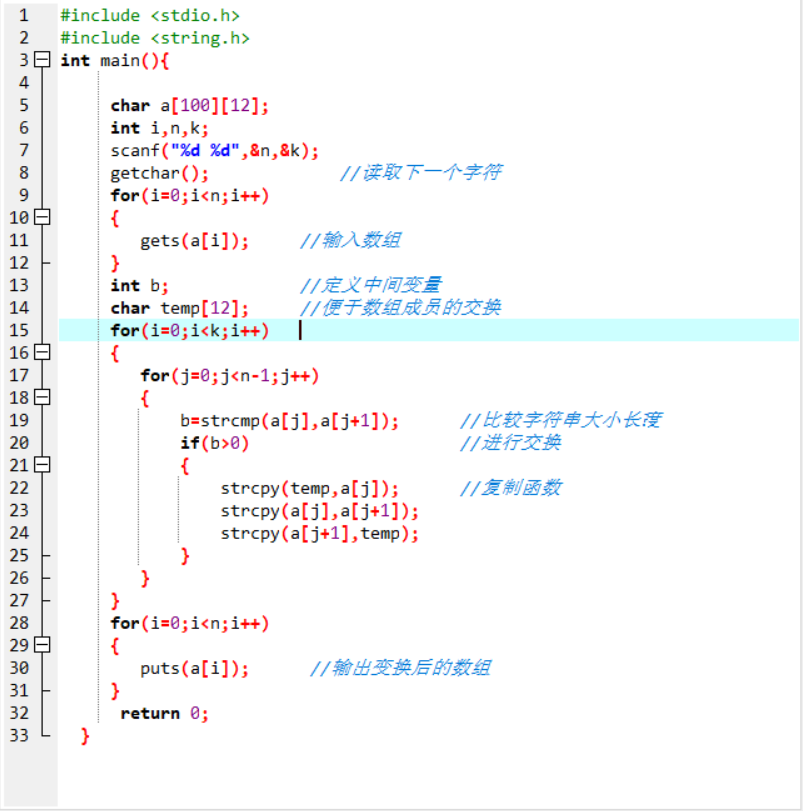This screenshot has height=811, width=803.
Task: Collapse the fold marker at line 10
Action: (42, 217)
